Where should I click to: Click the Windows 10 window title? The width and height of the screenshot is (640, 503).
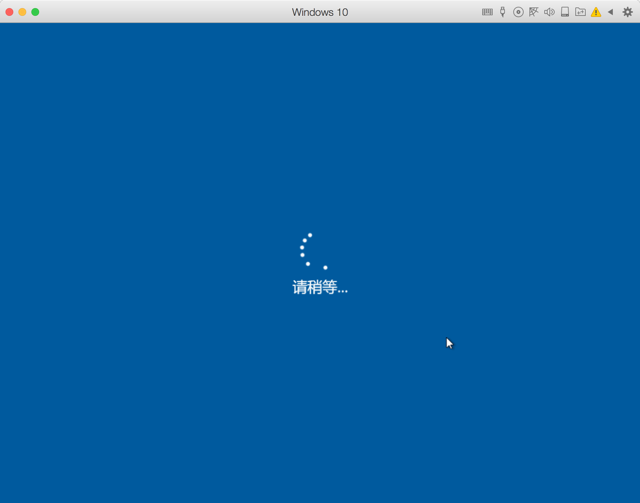[320, 12]
